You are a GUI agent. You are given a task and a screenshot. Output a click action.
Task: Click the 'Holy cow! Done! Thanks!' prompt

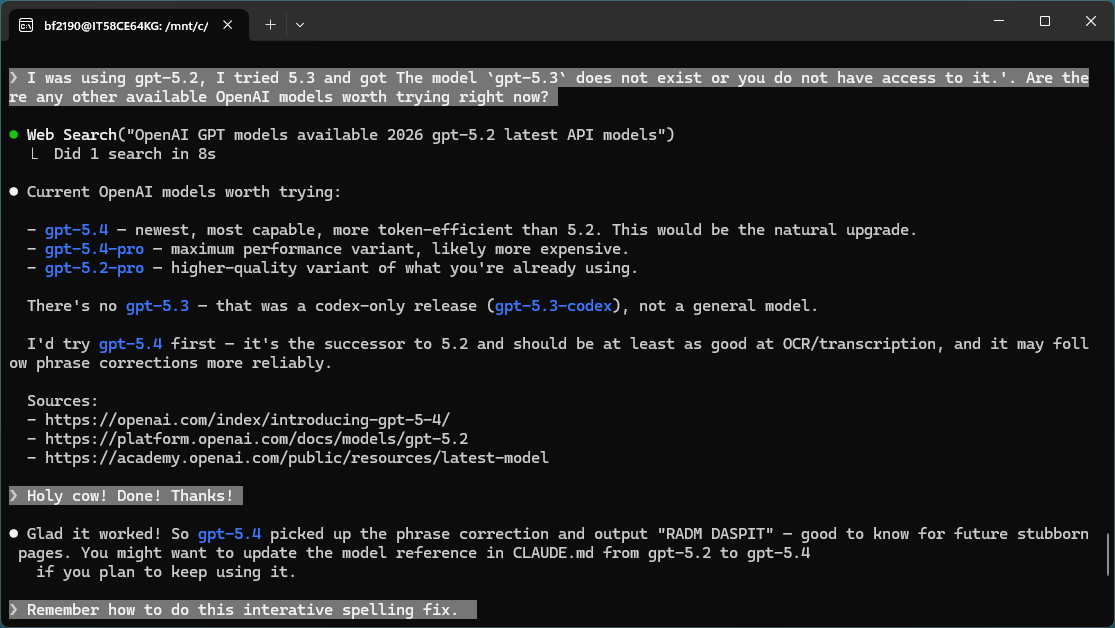(x=126, y=496)
